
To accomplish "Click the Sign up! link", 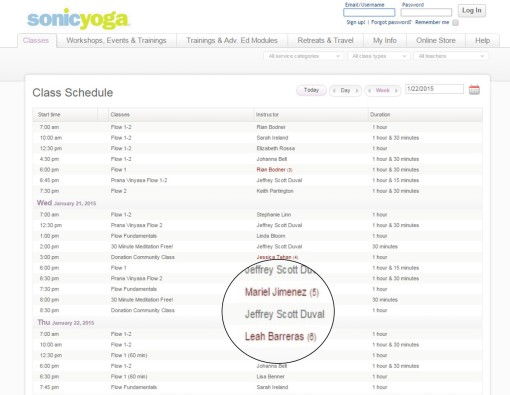I will pos(356,22).
